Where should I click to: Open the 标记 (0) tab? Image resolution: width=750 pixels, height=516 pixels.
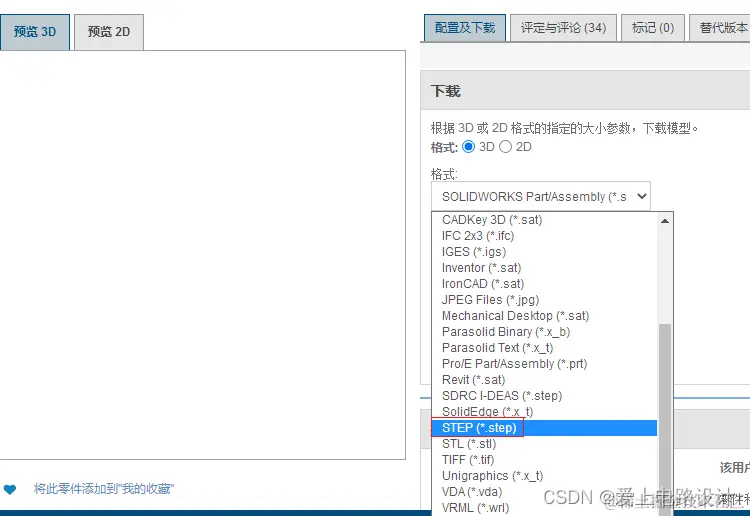(x=653, y=28)
